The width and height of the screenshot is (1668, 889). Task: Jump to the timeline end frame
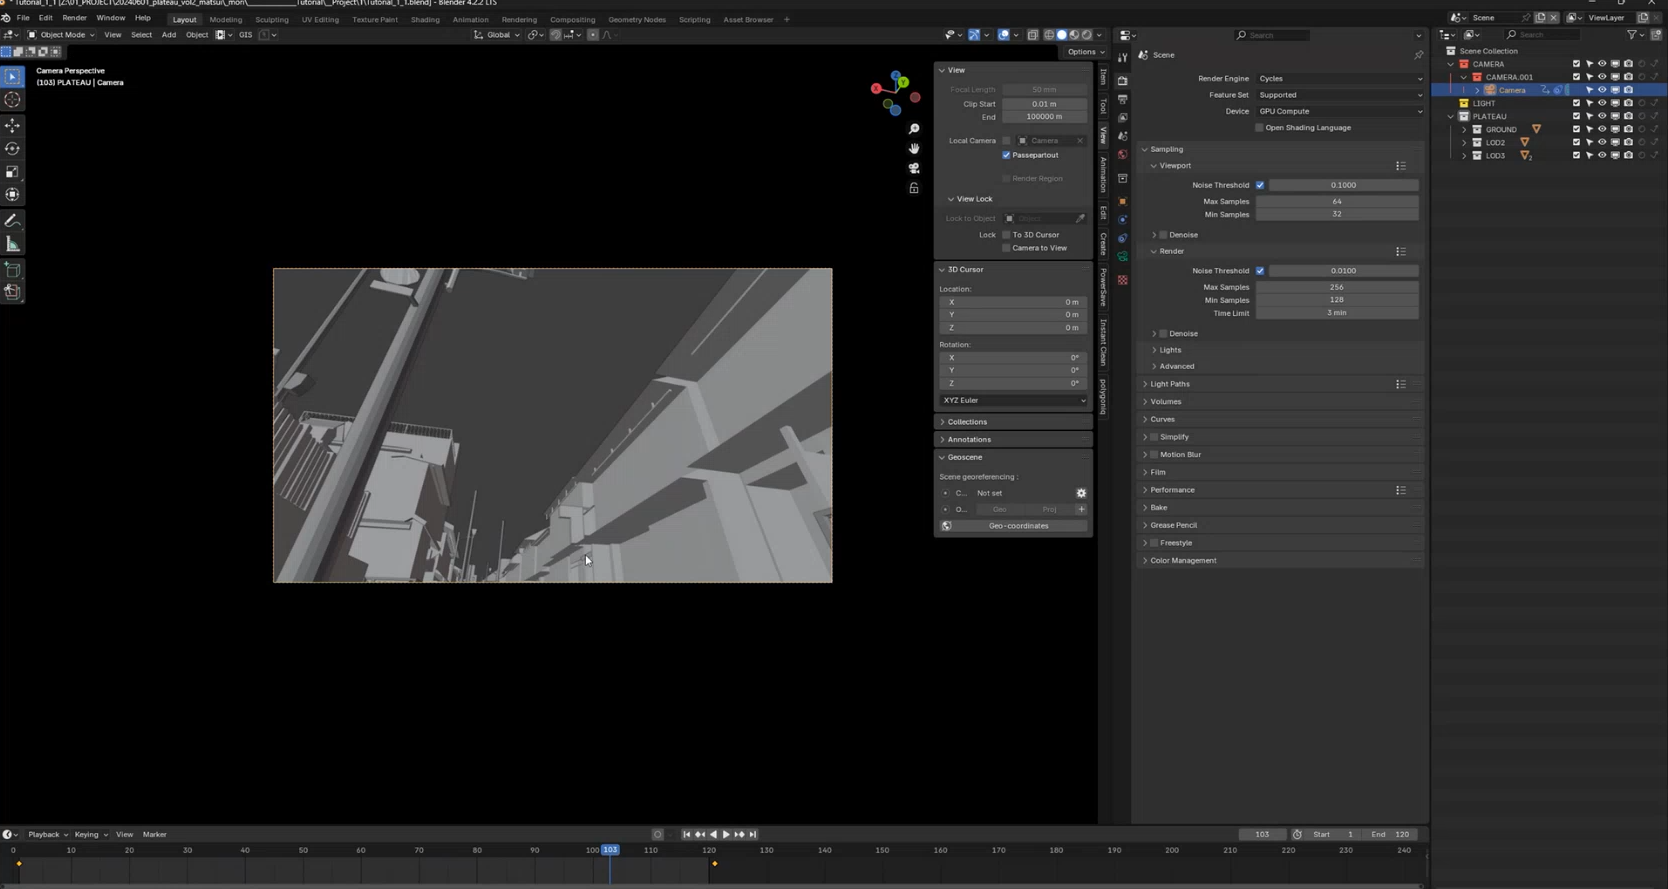(x=753, y=834)
